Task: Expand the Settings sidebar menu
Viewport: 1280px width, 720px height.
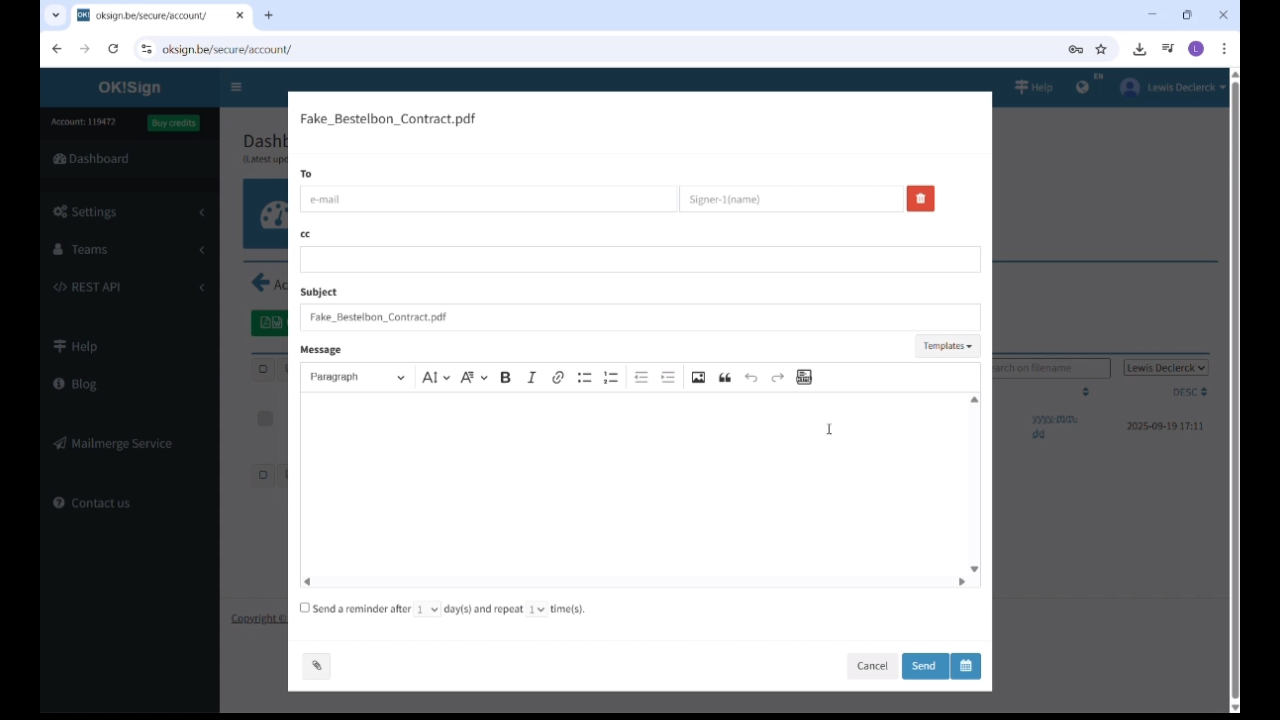Action: [x=93, y=211]
